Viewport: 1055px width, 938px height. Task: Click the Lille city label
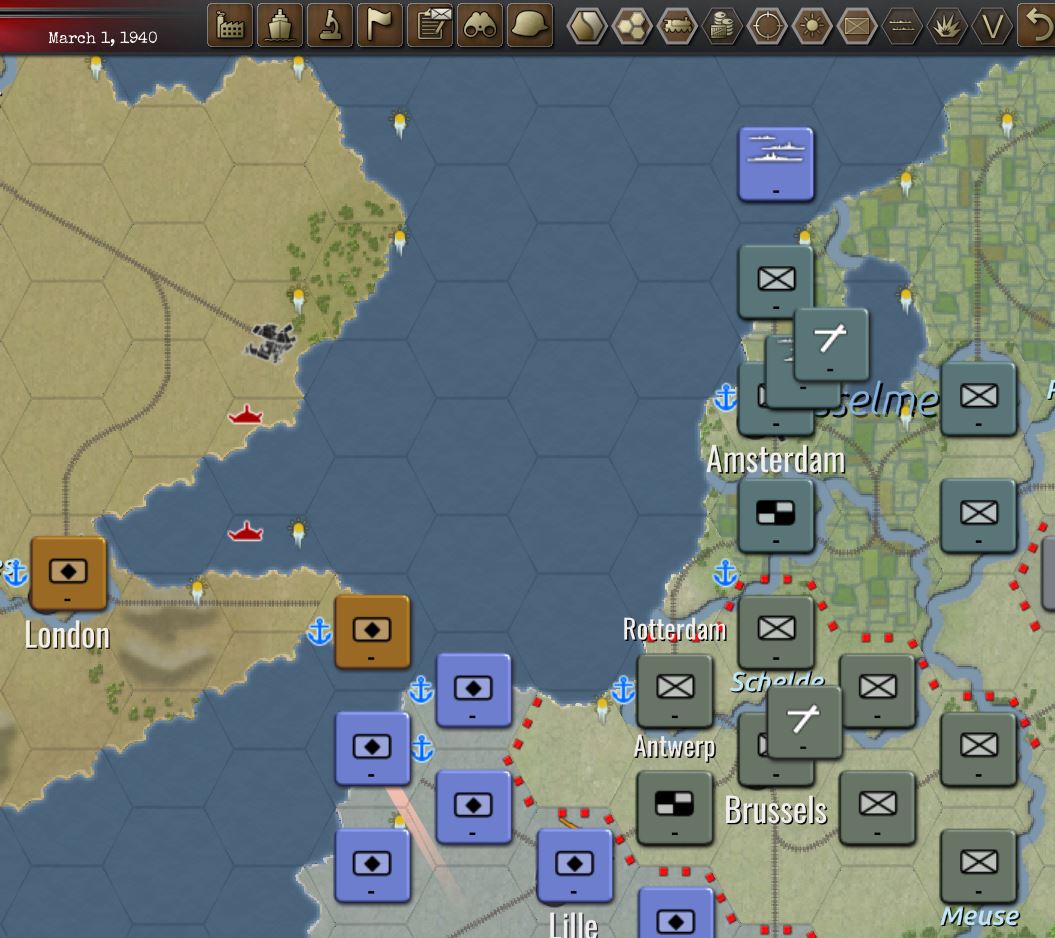[574, 925]
